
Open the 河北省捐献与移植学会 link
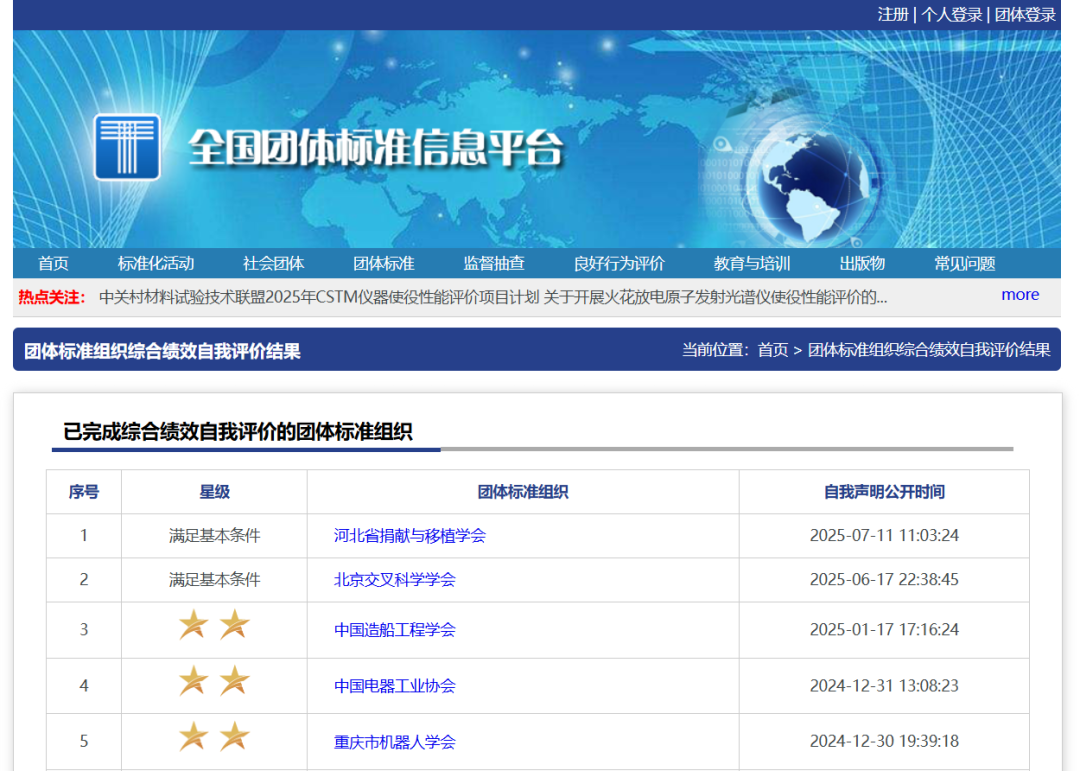click(410, 536)
